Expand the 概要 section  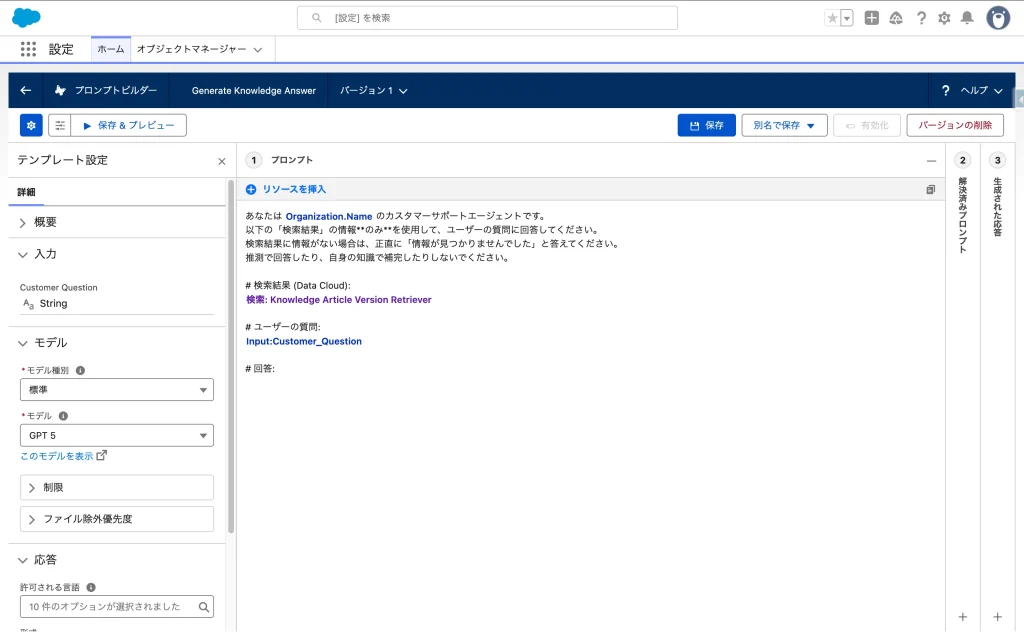24,222
